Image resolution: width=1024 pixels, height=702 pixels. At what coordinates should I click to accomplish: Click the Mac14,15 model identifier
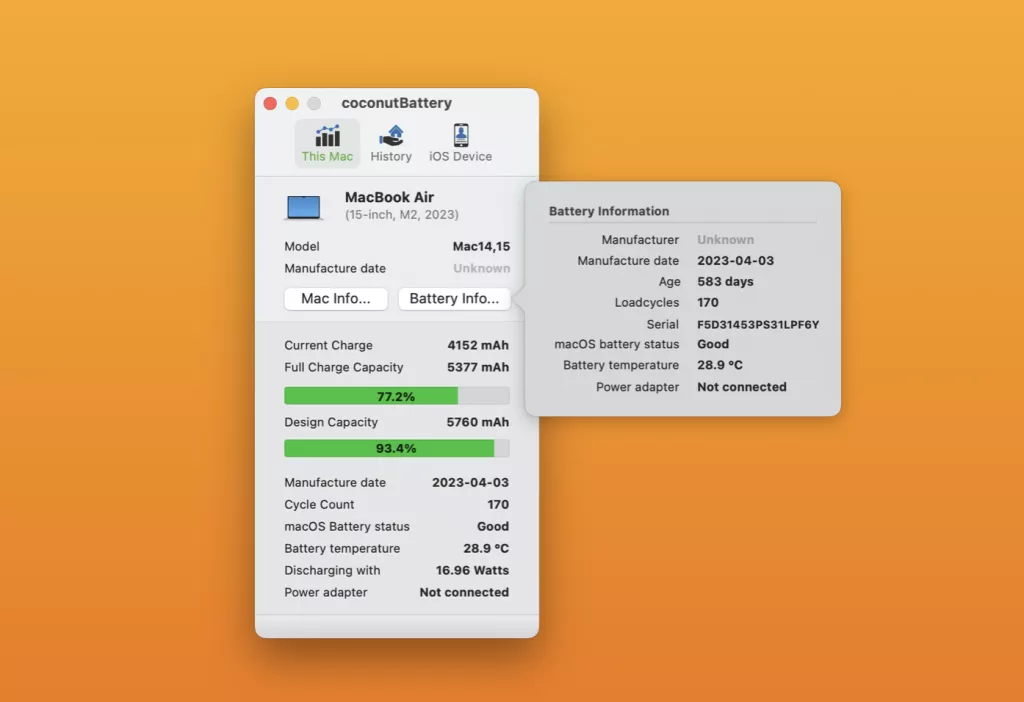(x=481, y=246)
